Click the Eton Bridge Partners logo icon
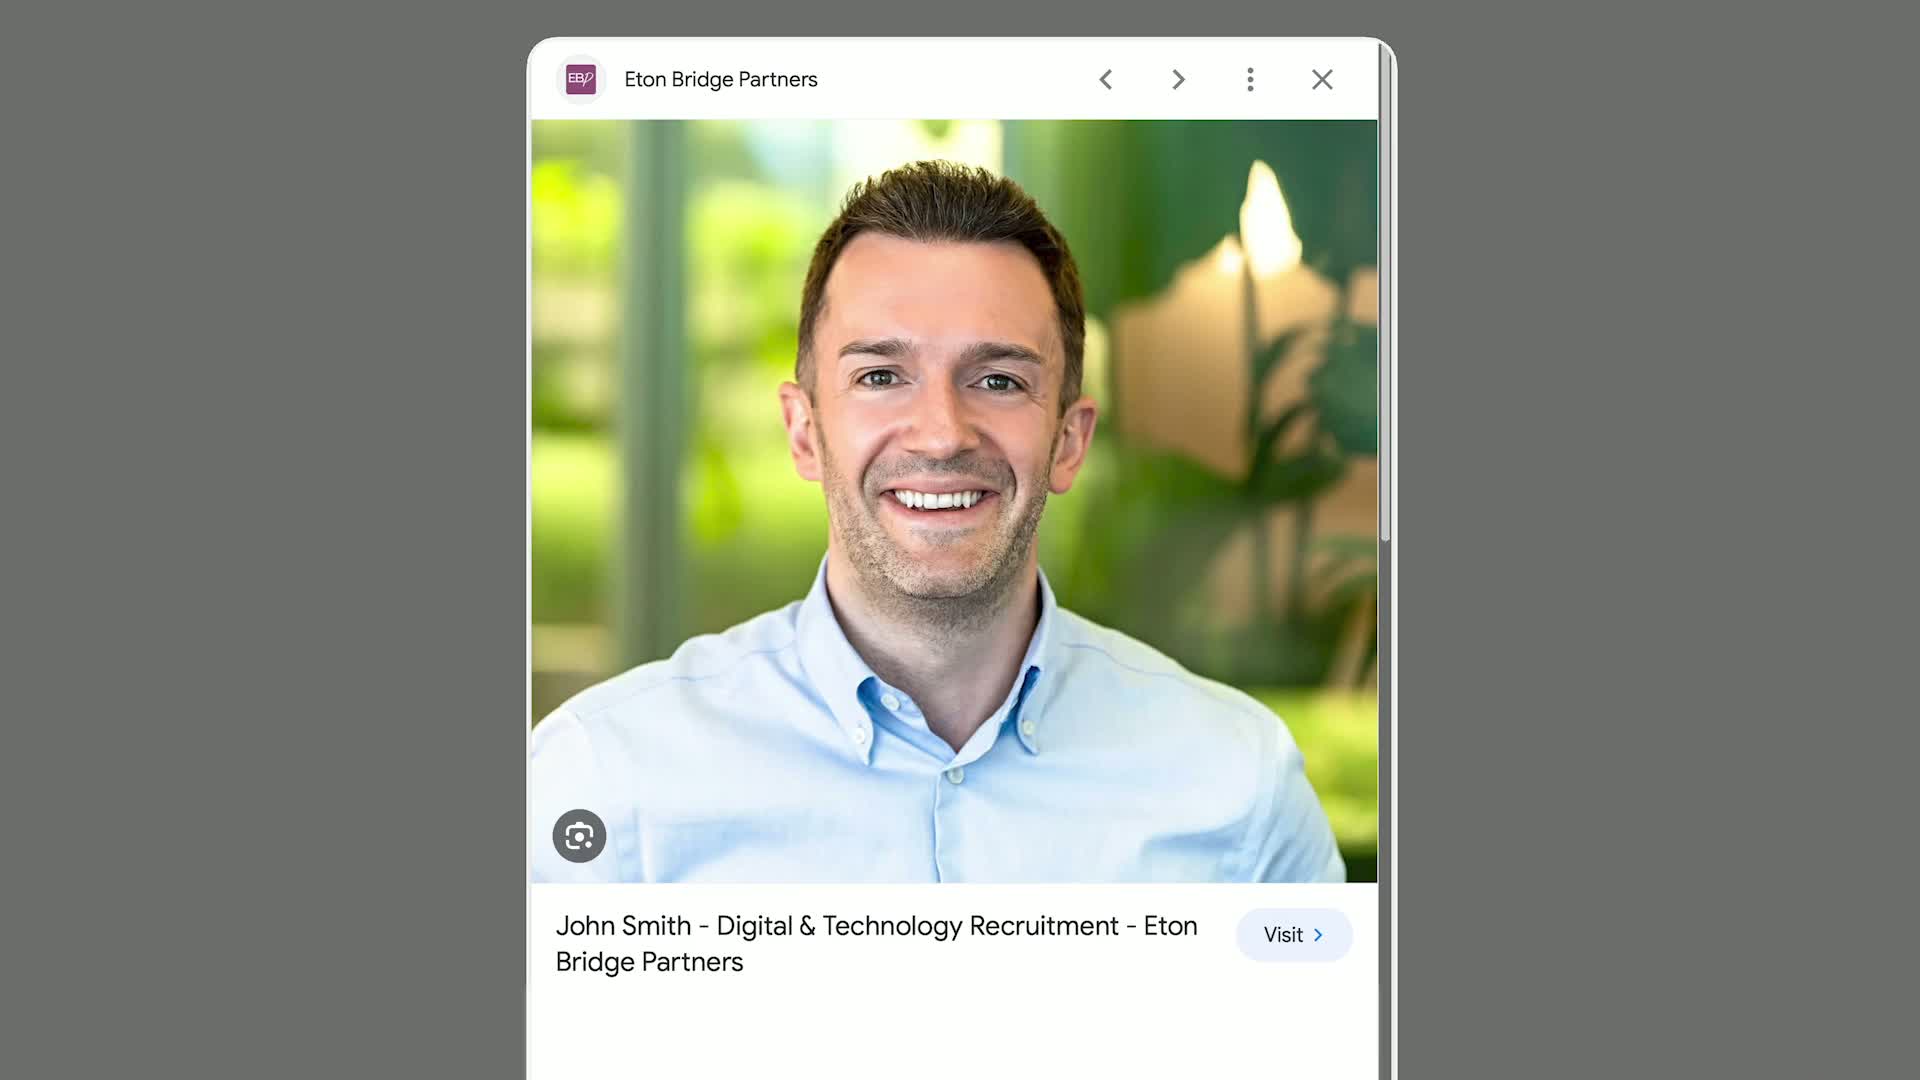This screenshot has height=1080, width=1920. pyautogui.click(x=580, y=79)
